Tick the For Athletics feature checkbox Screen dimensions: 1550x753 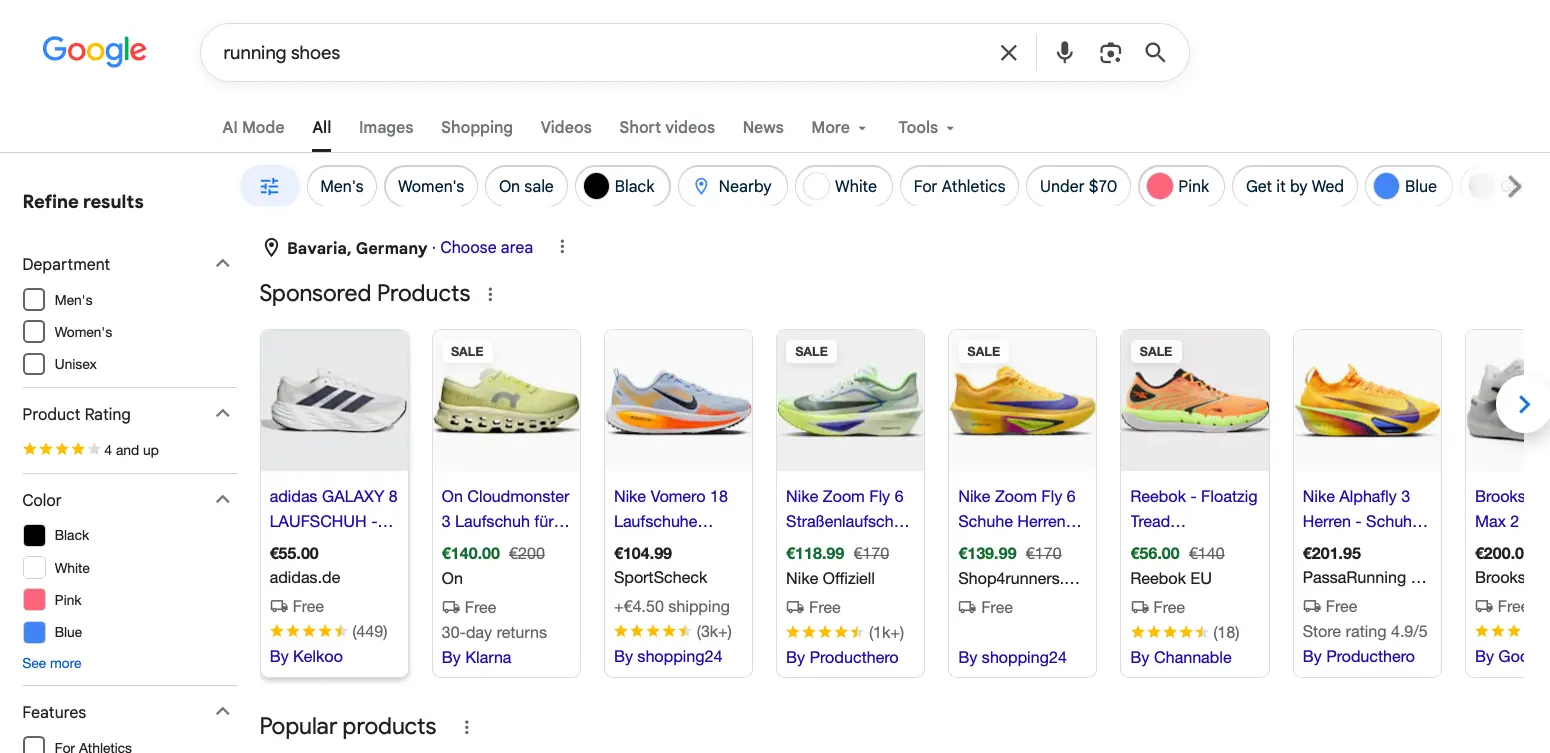coord(34,745)
